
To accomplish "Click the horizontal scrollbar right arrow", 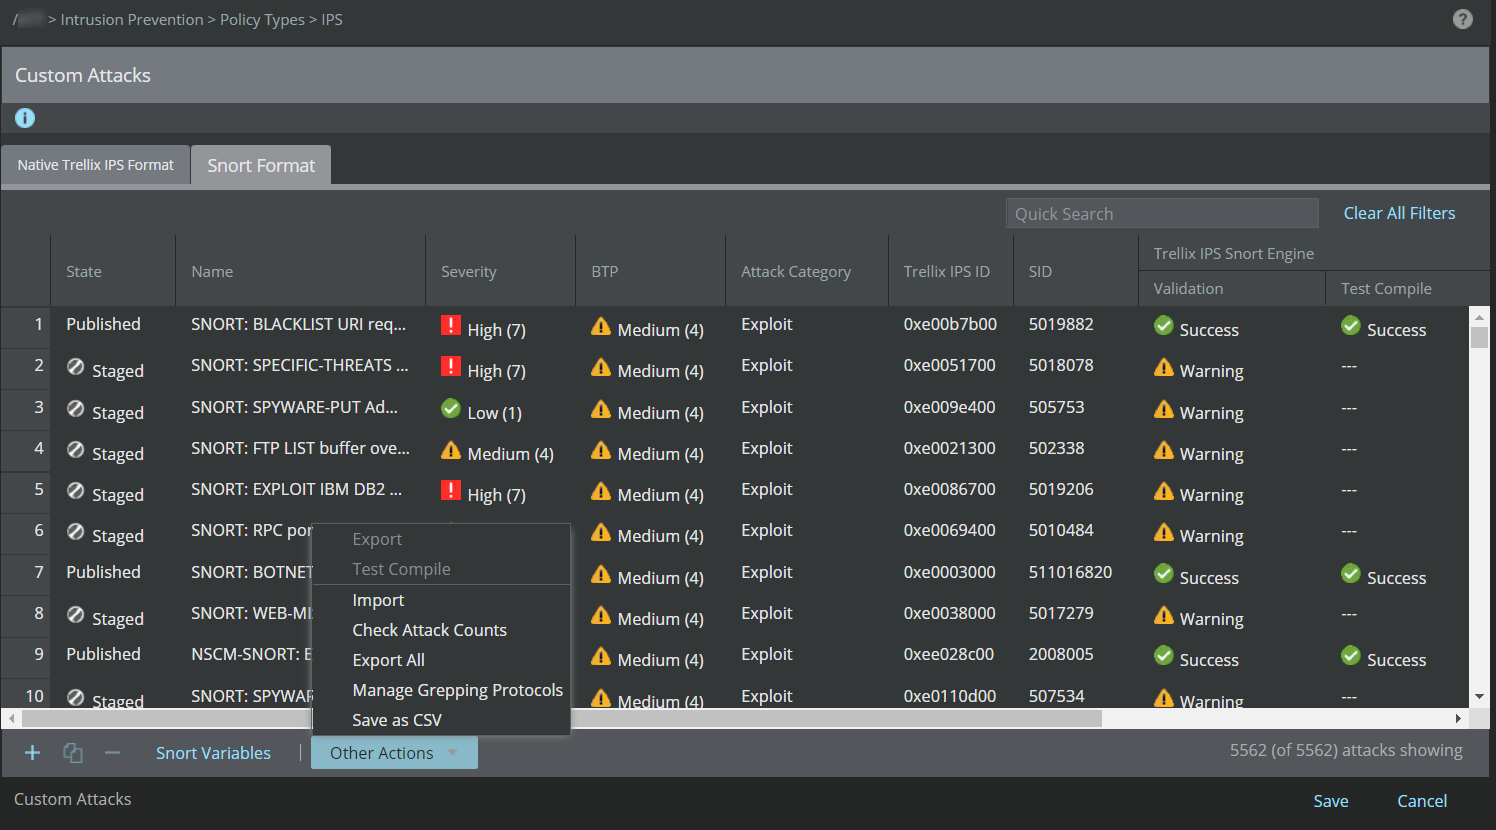I will tap(1459, 718).
